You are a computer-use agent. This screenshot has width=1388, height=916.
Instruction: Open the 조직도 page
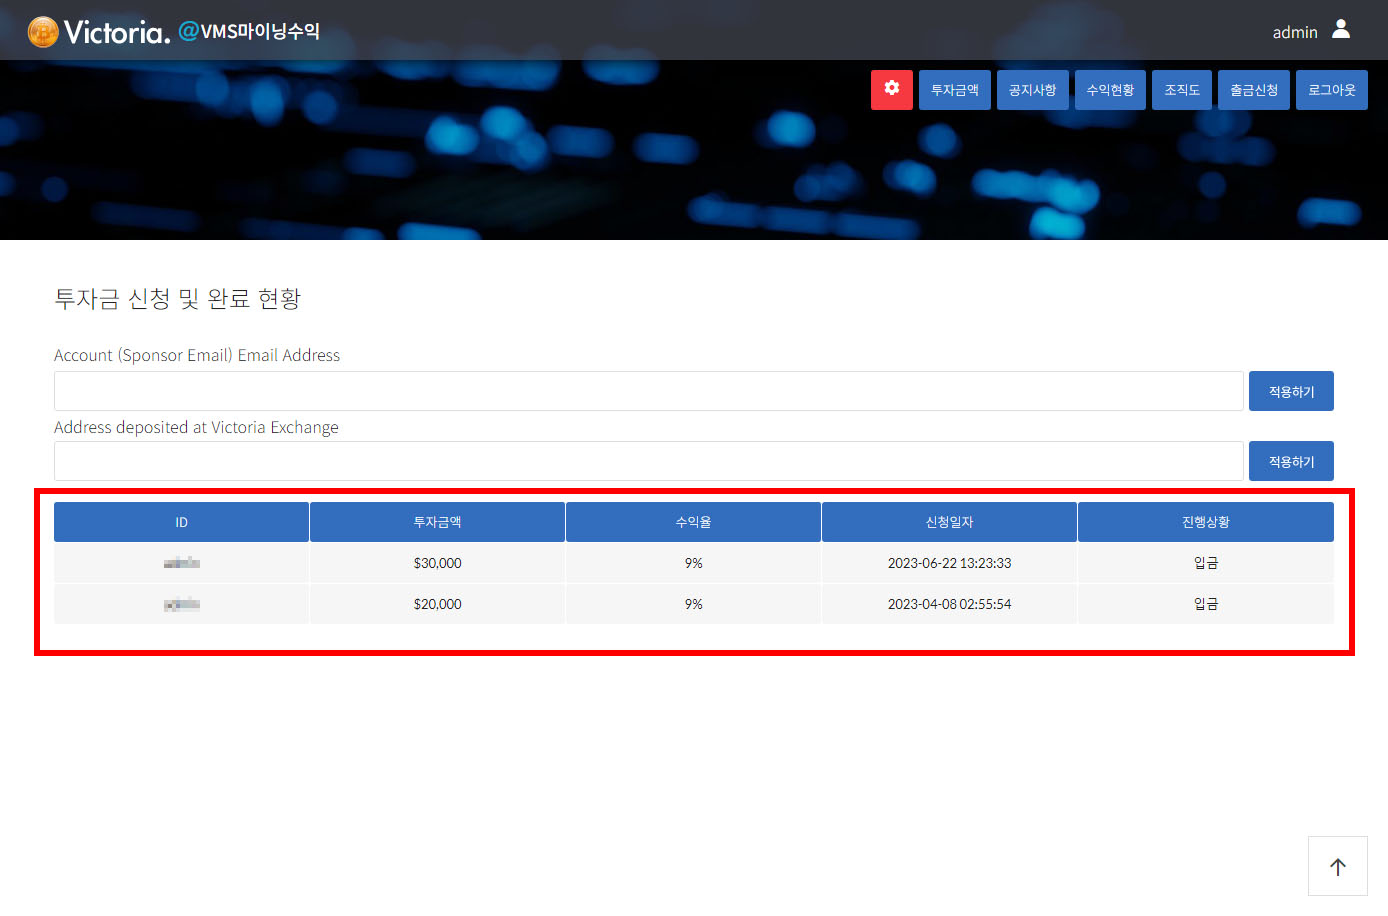(x=1181, y=90)
